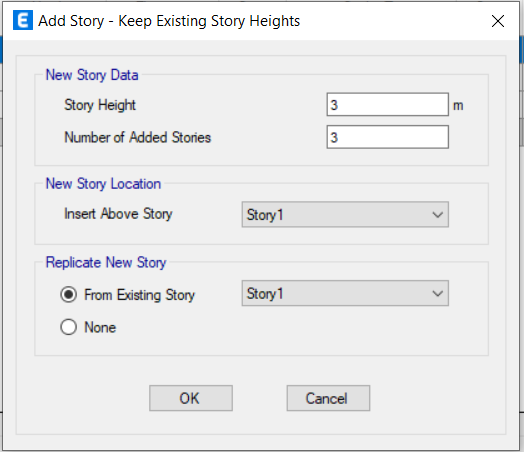
Task: Click the ETABS logo icon in title bar
Action: (x=23, y=20)
